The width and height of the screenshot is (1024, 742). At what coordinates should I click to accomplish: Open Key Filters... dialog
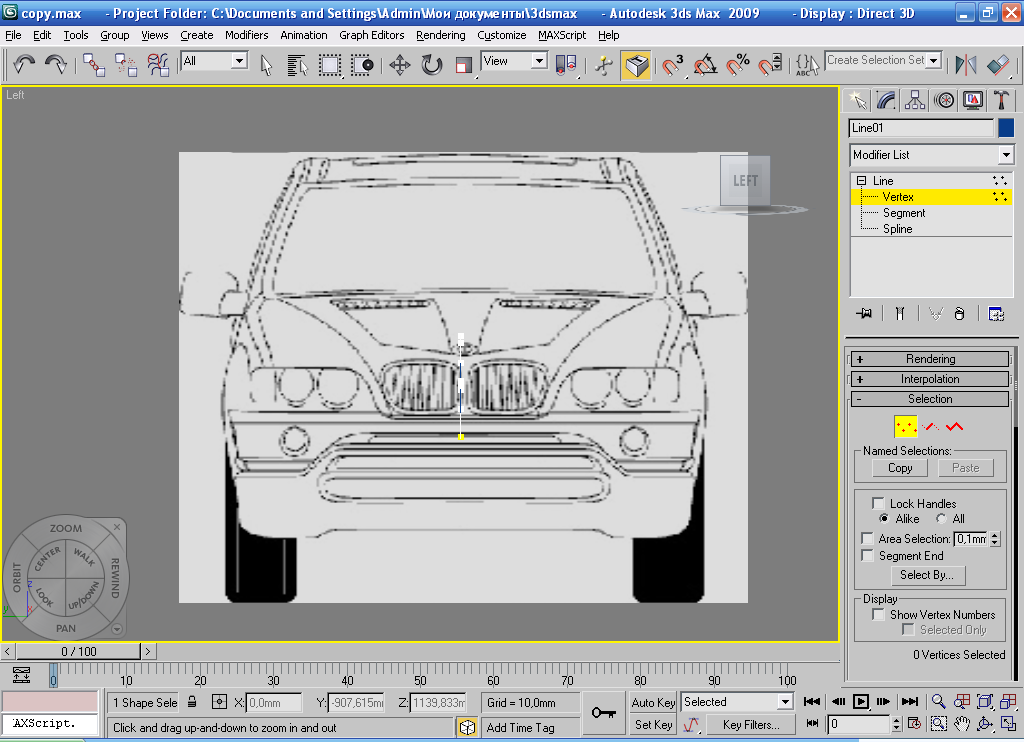(x=751, y=724)
